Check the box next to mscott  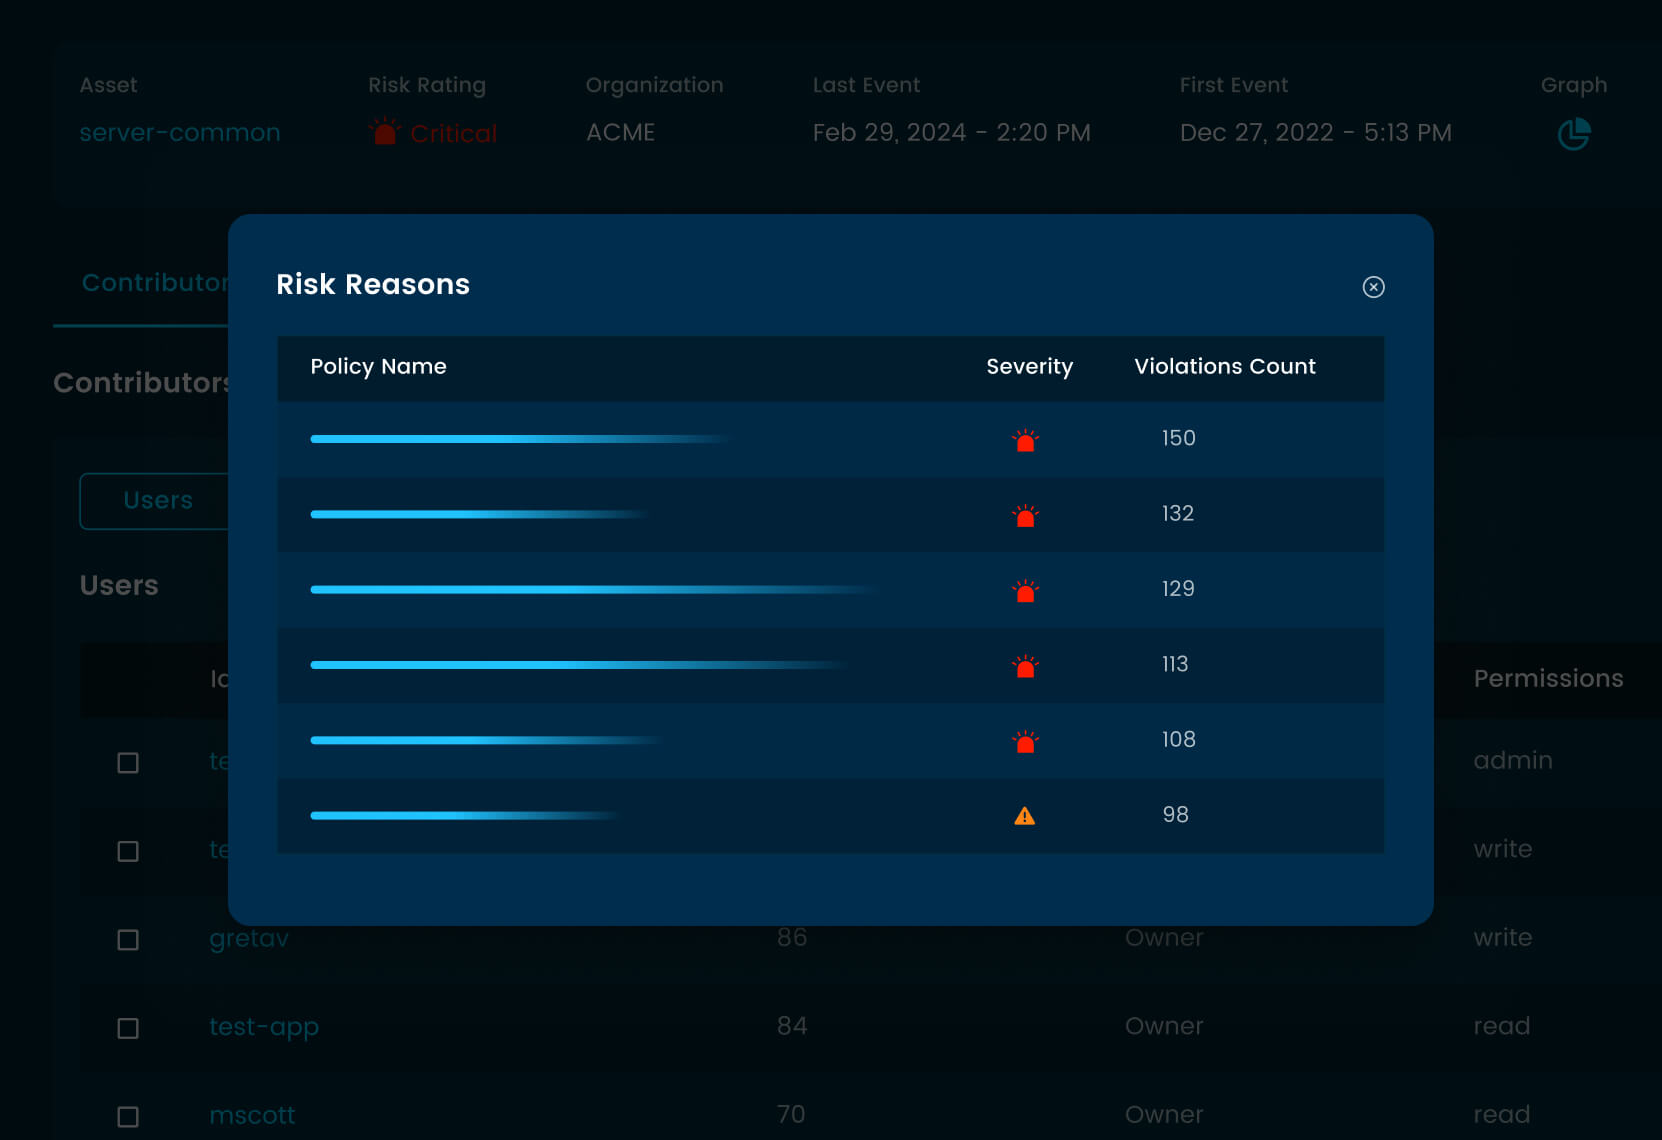tap(127, 1116)
